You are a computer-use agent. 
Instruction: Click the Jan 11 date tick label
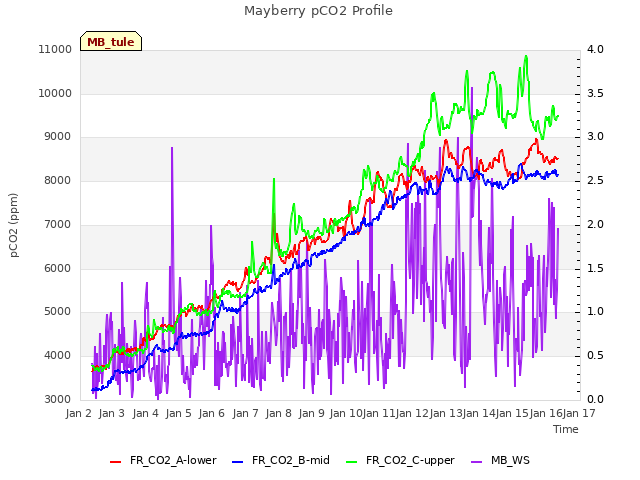(379, 413)
